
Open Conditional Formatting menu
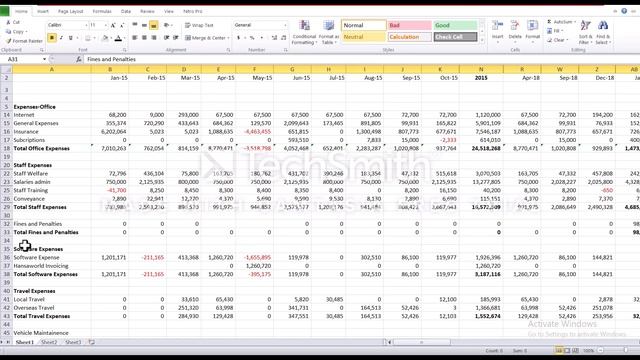coord(304,32)
